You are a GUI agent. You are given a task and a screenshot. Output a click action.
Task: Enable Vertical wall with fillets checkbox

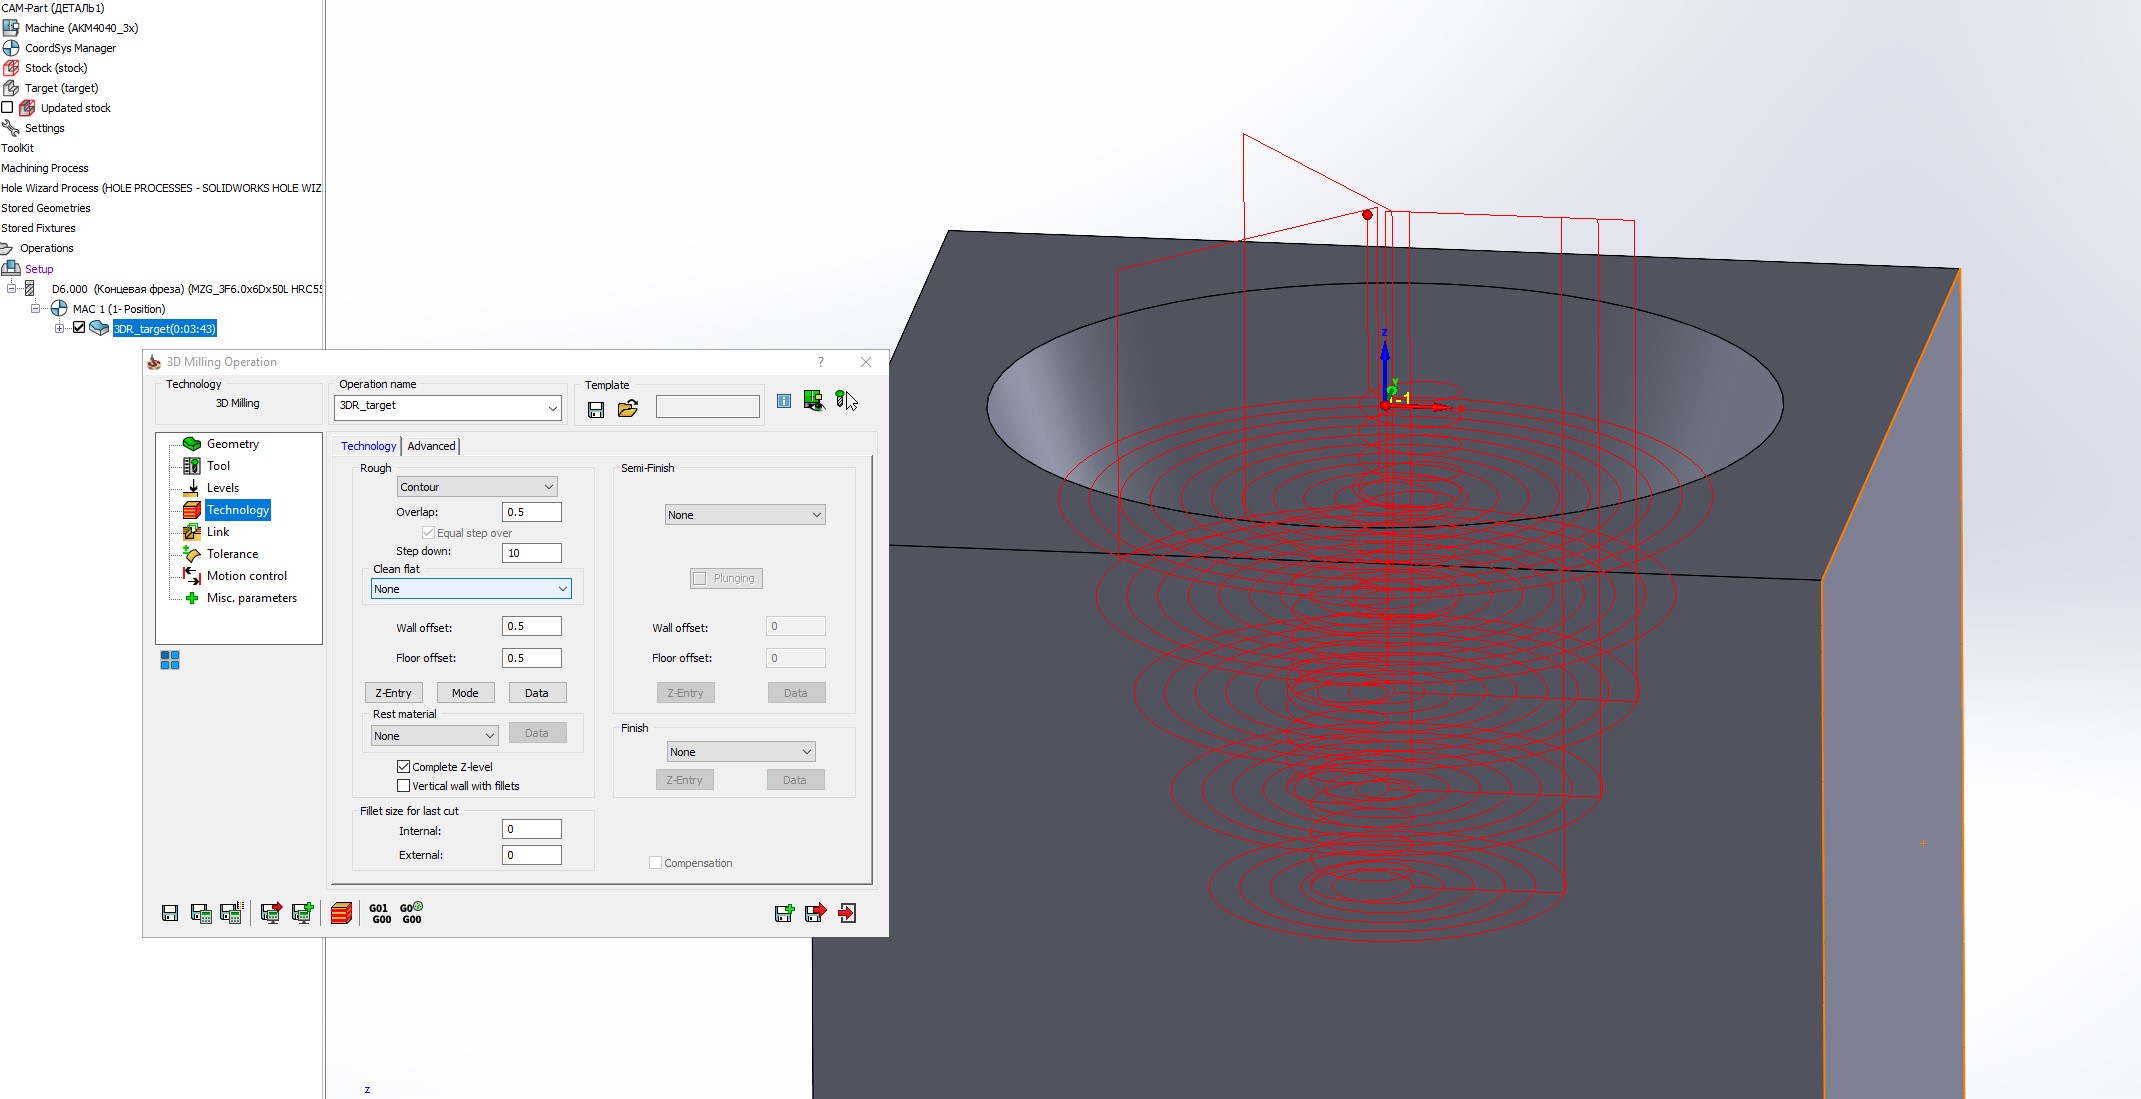pos(404,786)
